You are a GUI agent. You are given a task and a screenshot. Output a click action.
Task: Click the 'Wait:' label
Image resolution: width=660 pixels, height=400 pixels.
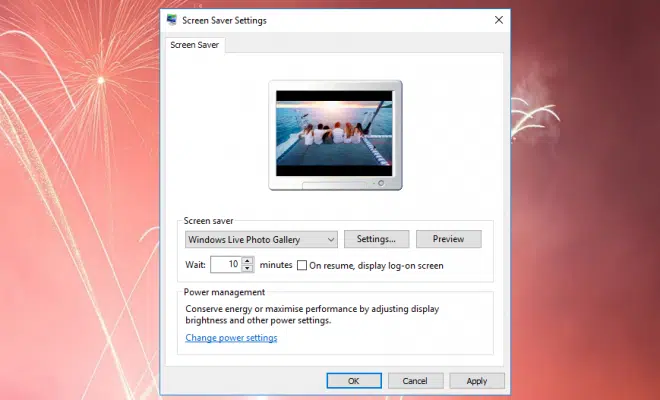click(x=195, y=265)
